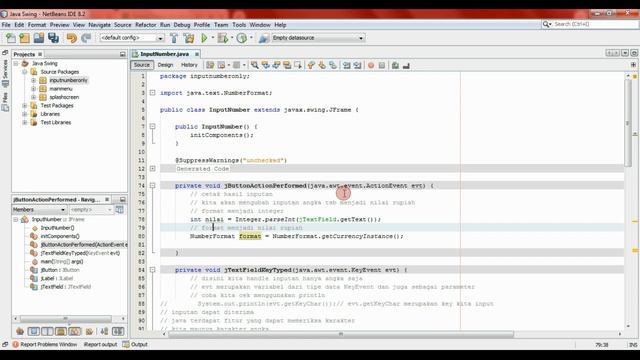Select jTextFieldKeyTyped in the Navigator

80,253
